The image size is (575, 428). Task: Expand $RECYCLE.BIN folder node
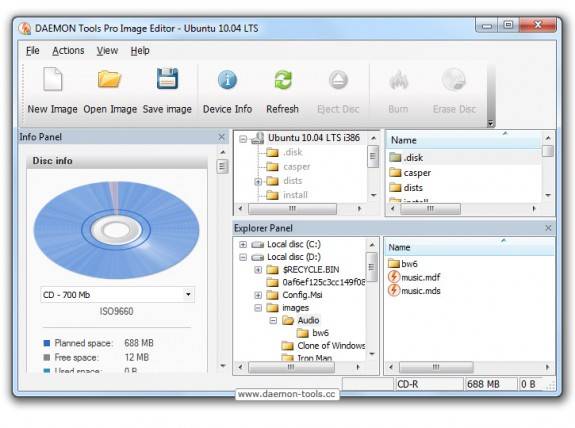pyautogui.click(x=258, y=270)
